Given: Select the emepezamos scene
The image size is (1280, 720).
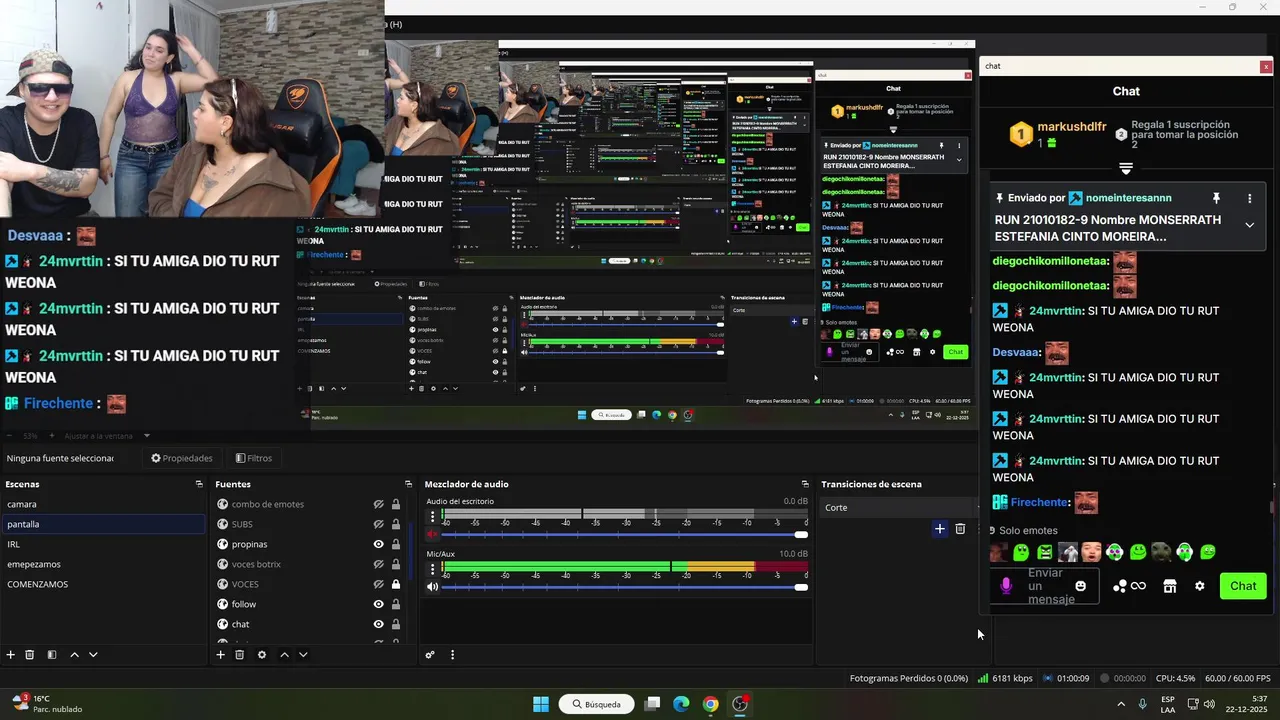Looking at the screenshot, I should click(x=104, y=564).
